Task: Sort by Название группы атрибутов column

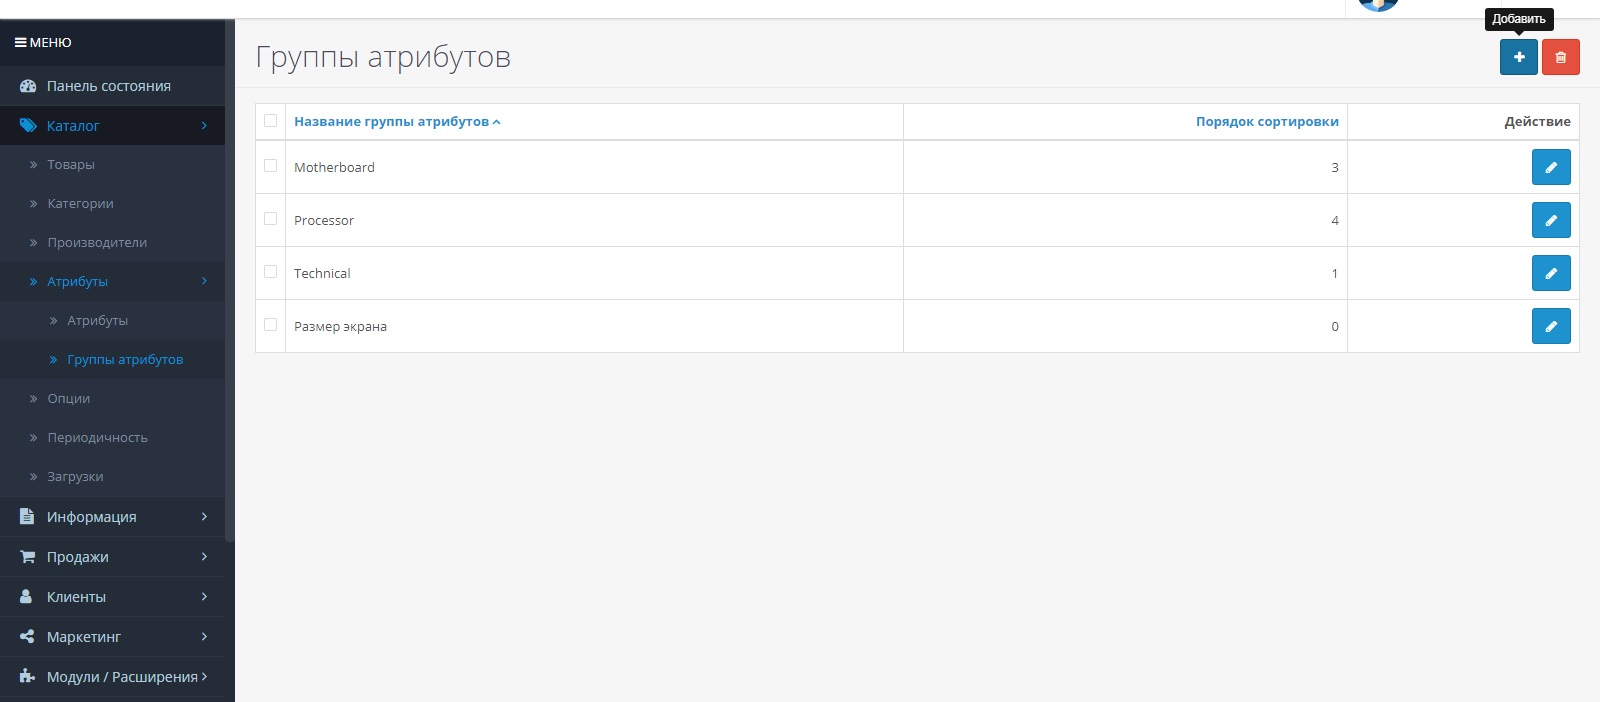Action: [x=391, y=122]
